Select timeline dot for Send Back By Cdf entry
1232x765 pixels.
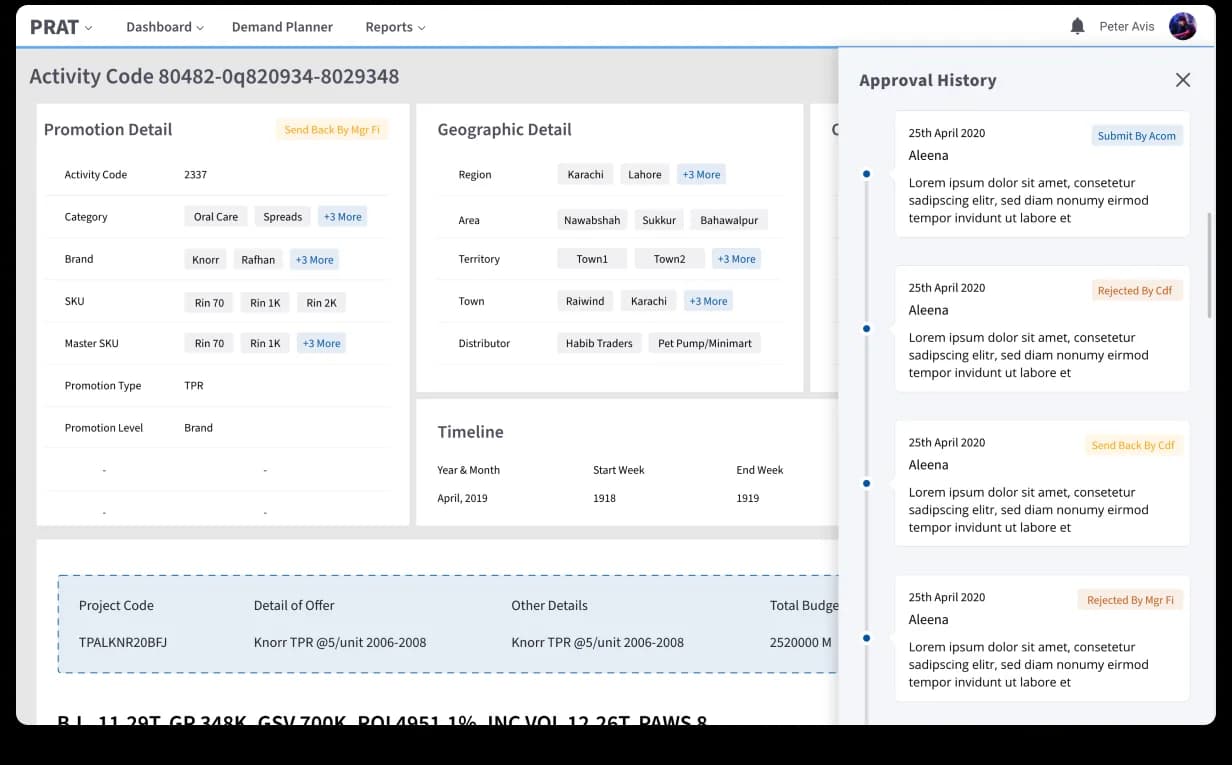coord(867,484)
